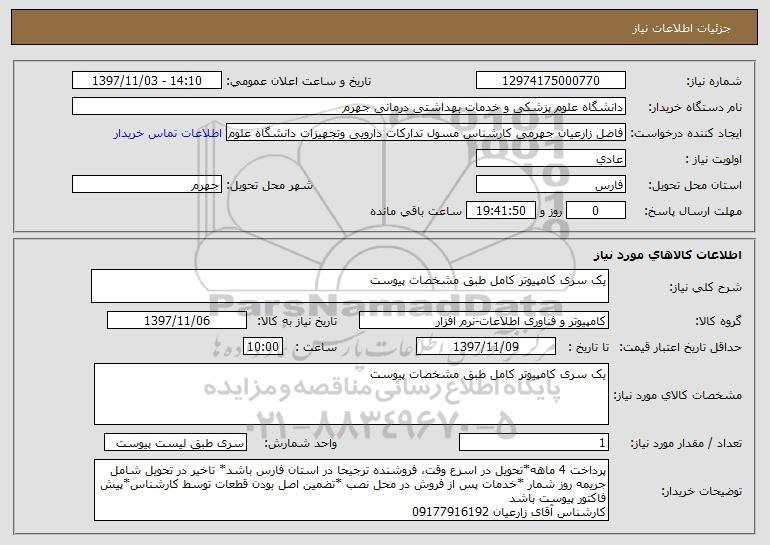This screenshot has height=545, width=770.
Task: Select the اولویت نیاز label
Action: click(714, 160)
